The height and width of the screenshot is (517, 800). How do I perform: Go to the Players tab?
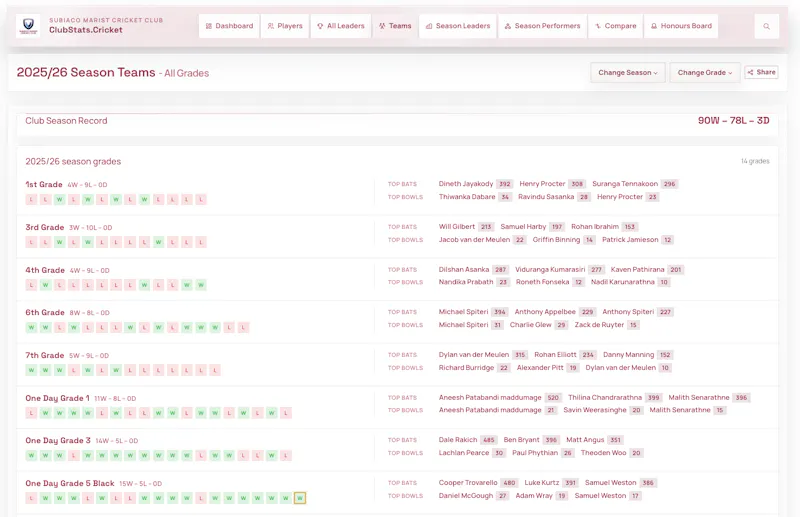(285, 26)
